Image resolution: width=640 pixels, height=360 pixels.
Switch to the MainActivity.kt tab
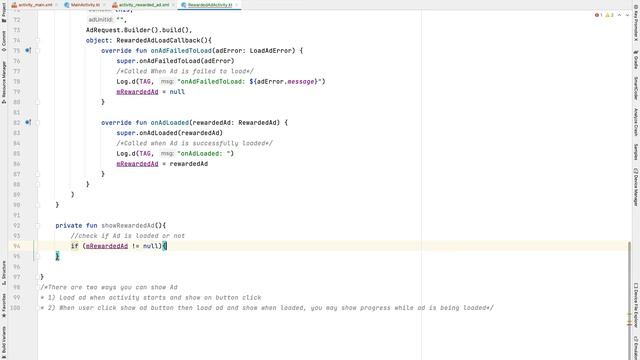coord(85,5)
